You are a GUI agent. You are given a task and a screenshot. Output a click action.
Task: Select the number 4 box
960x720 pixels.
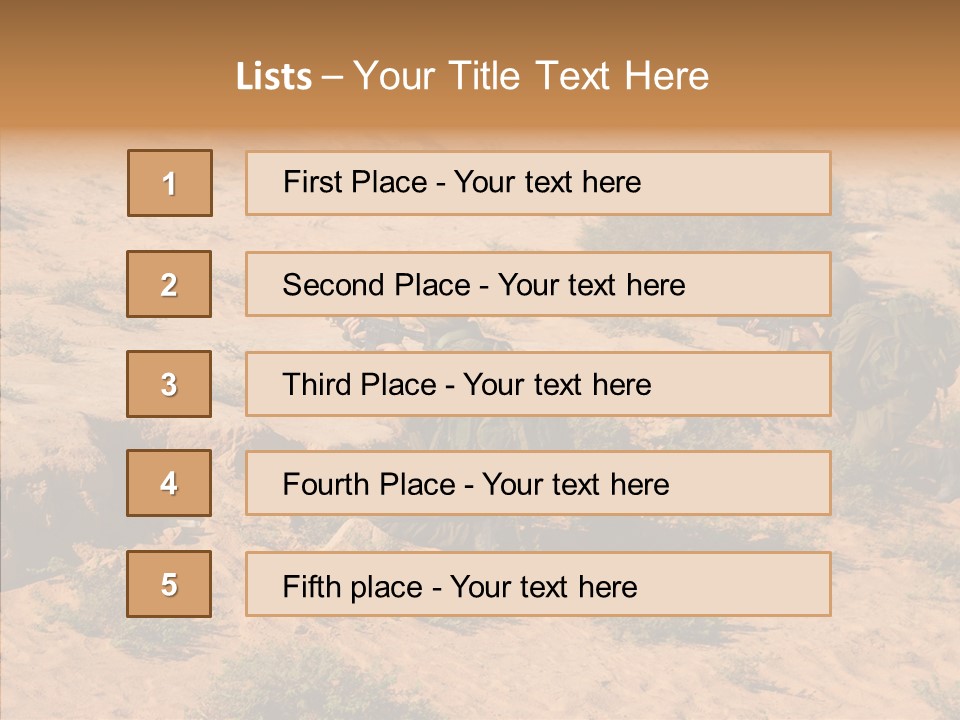pyautogui.click(x=169, y=484)
